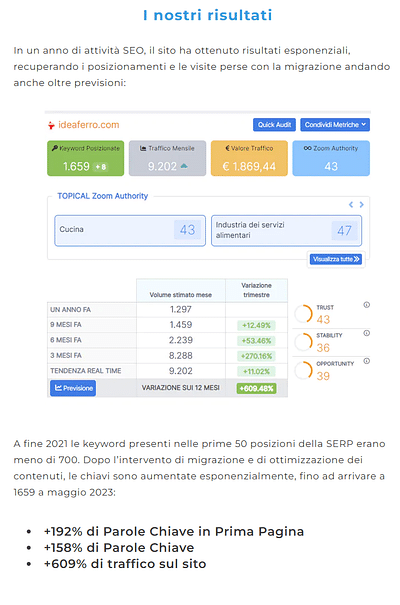This screenshot has height=605, width=400.
Task: Click the UN ANNO FA row label
Action: [x=70, y=309]
